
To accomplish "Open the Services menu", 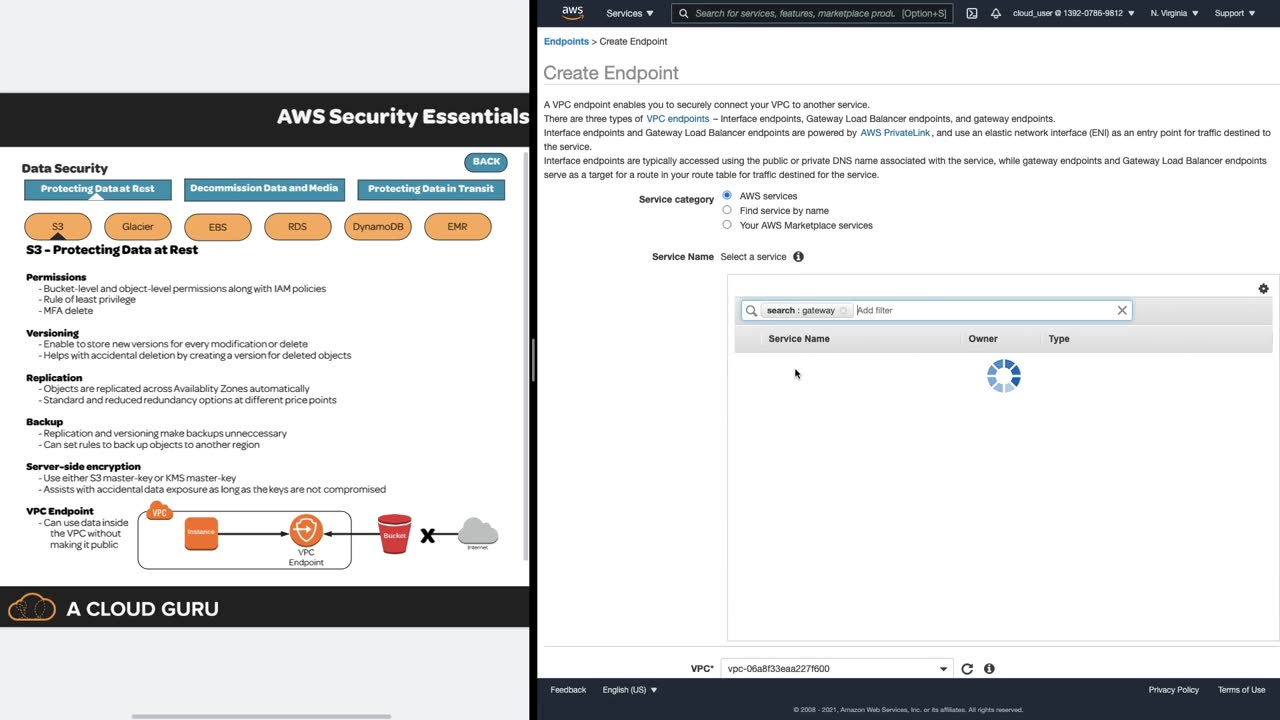I will (630, 13).
